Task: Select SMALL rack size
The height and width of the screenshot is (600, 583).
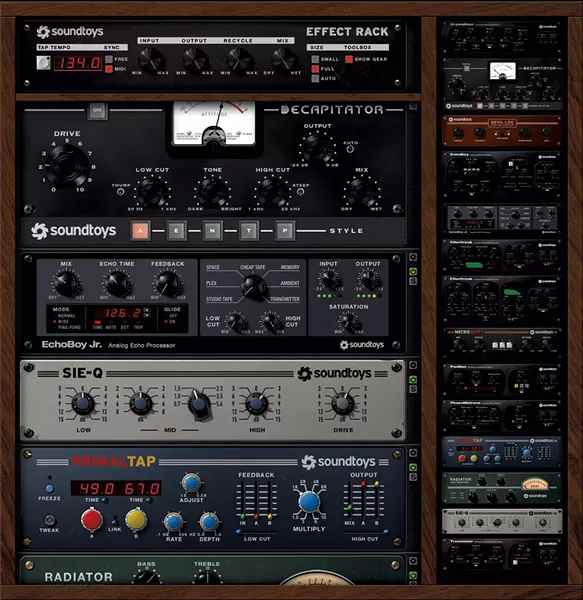Action: (315, 59)
